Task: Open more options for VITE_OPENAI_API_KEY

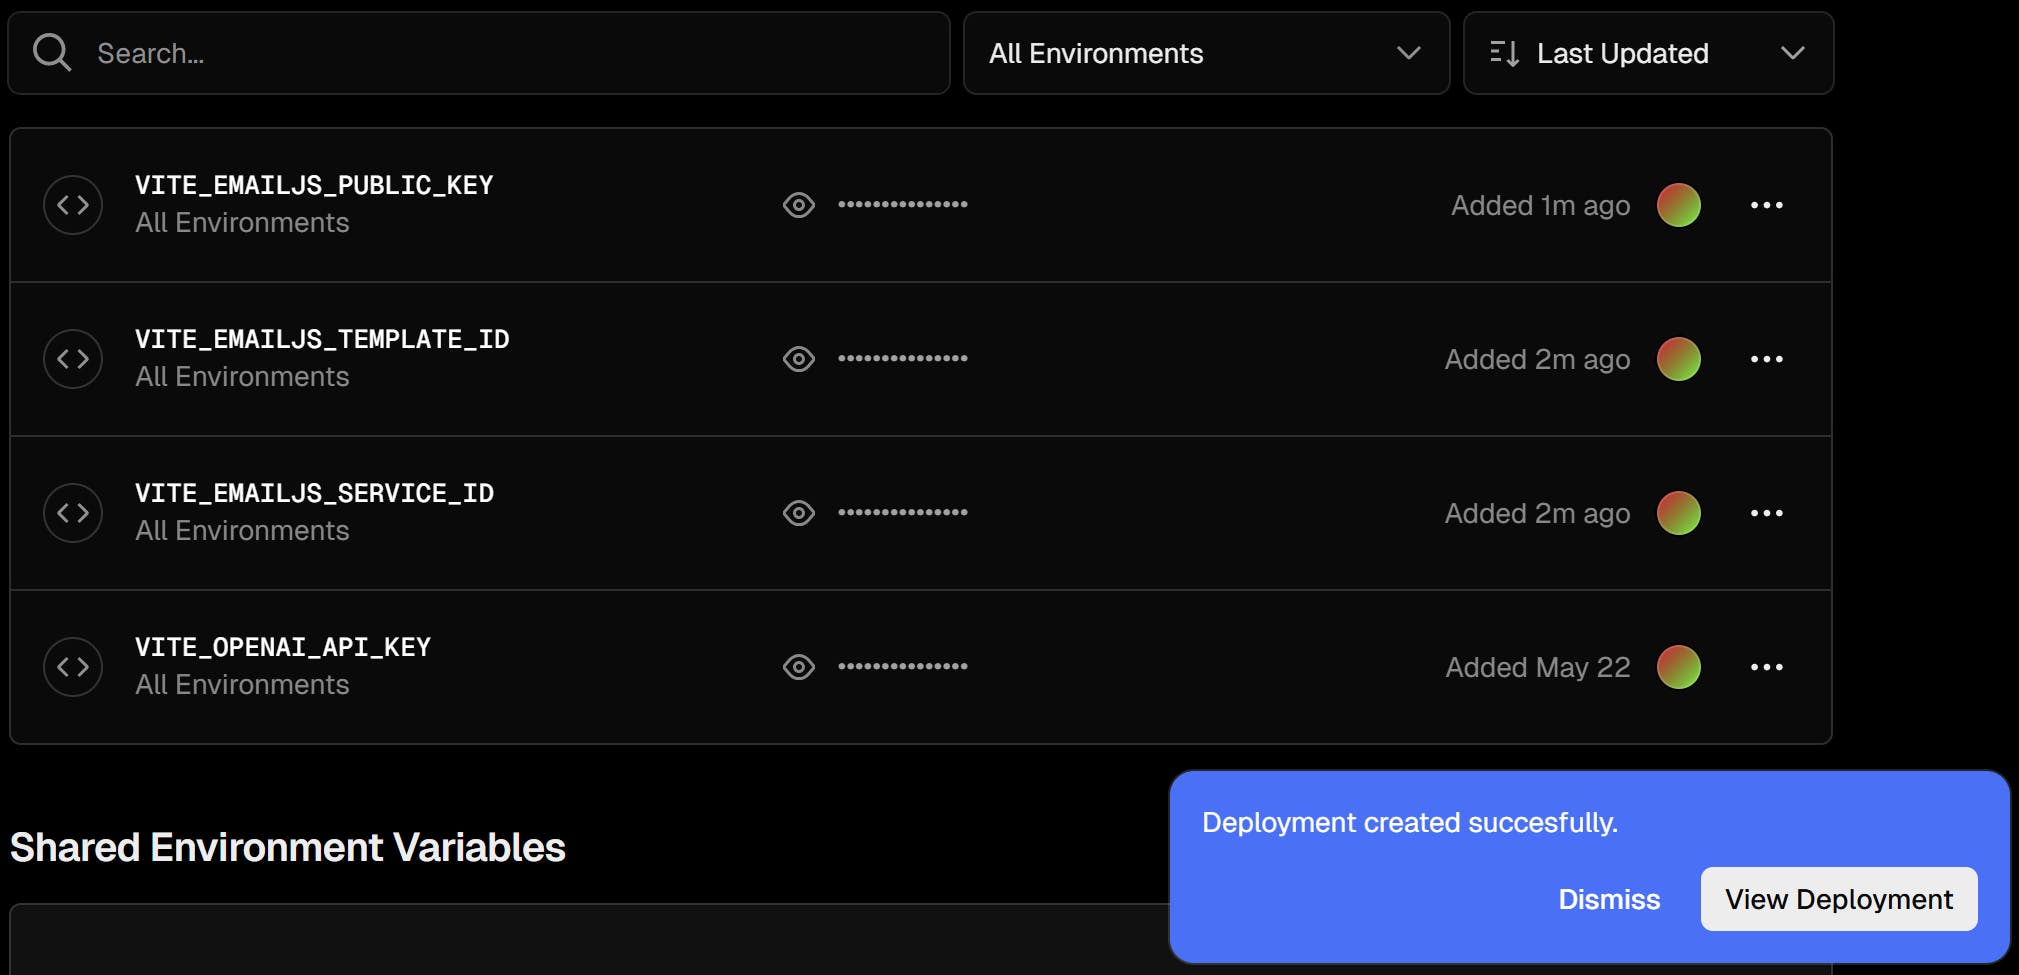Action: (x=1766, y=667)
